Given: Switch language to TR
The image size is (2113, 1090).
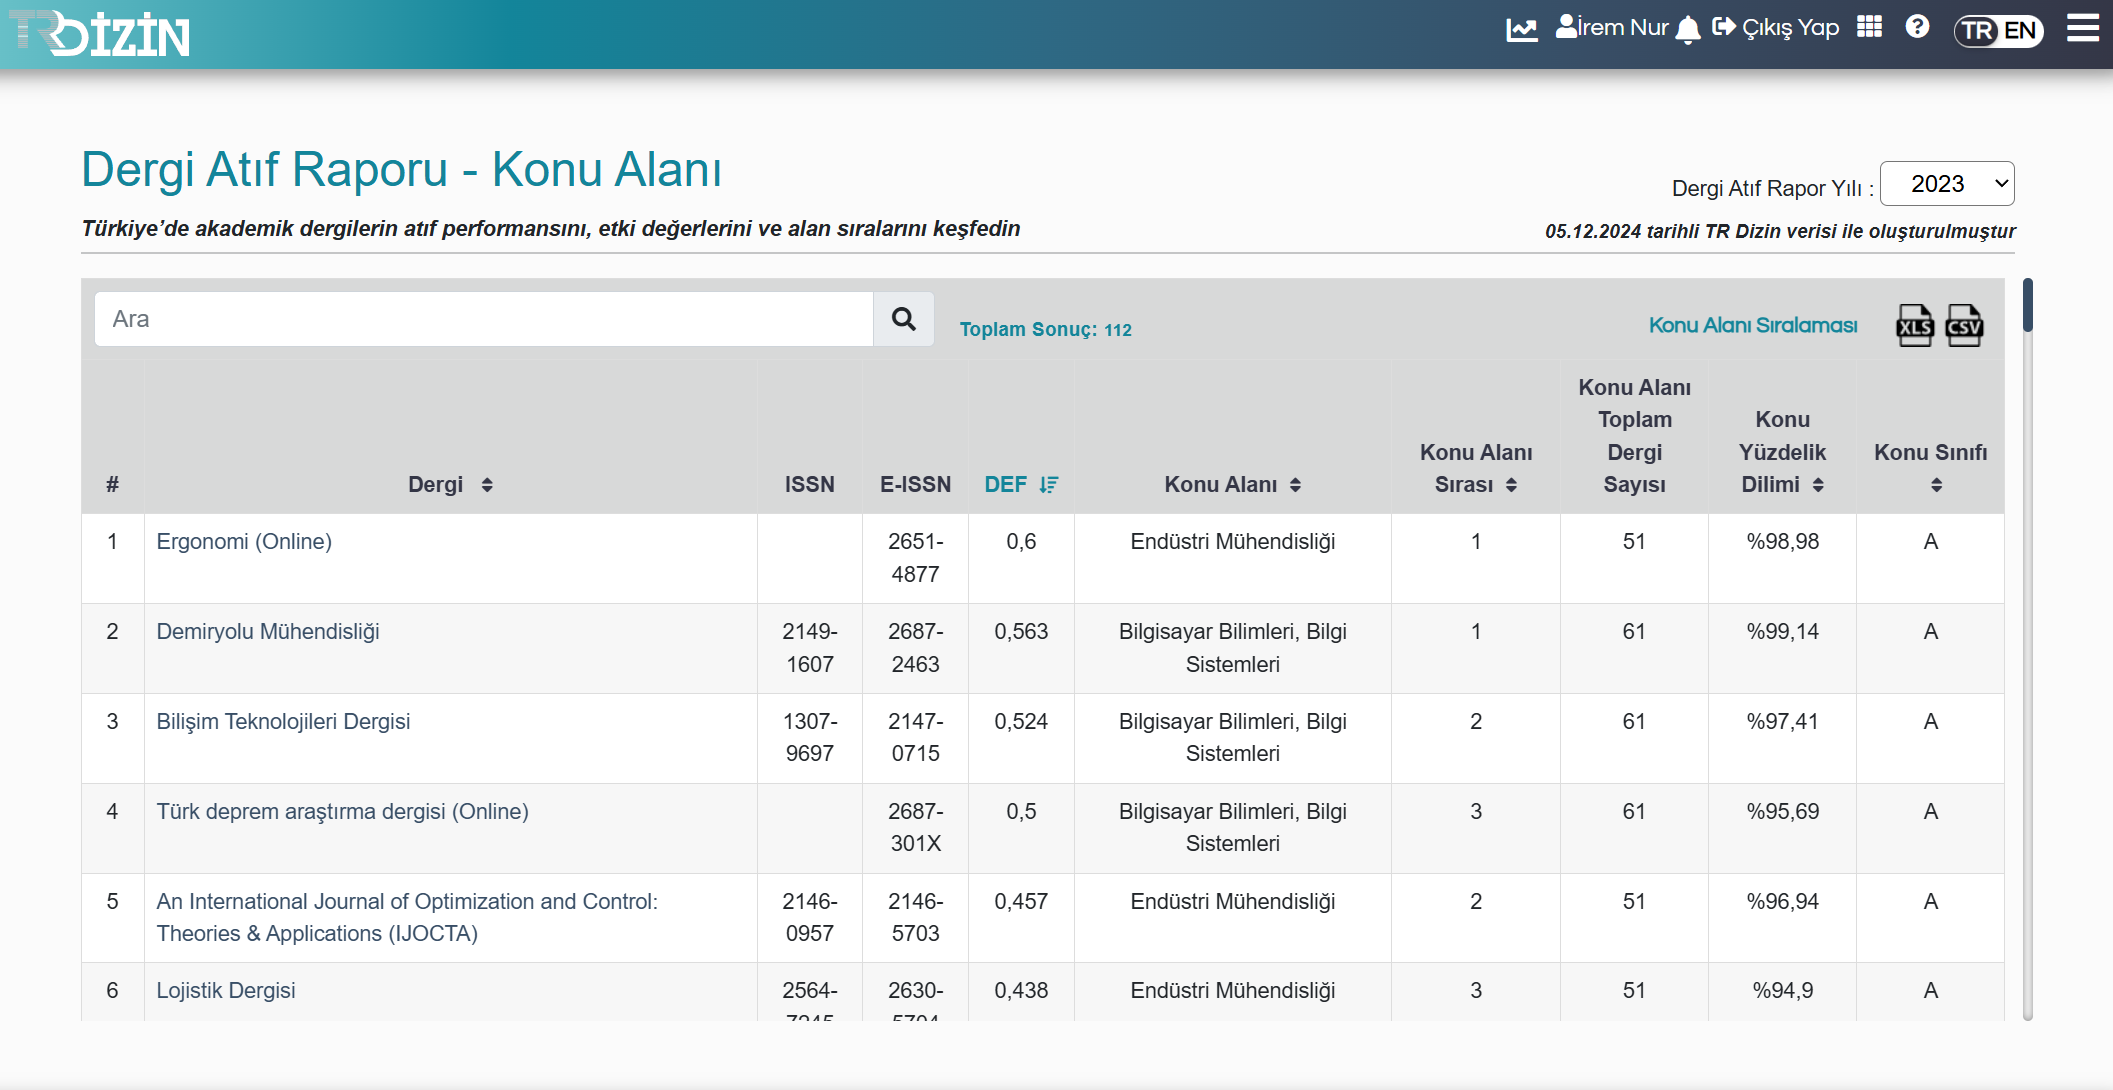Looking at the screenshot, I should 1977,31.
